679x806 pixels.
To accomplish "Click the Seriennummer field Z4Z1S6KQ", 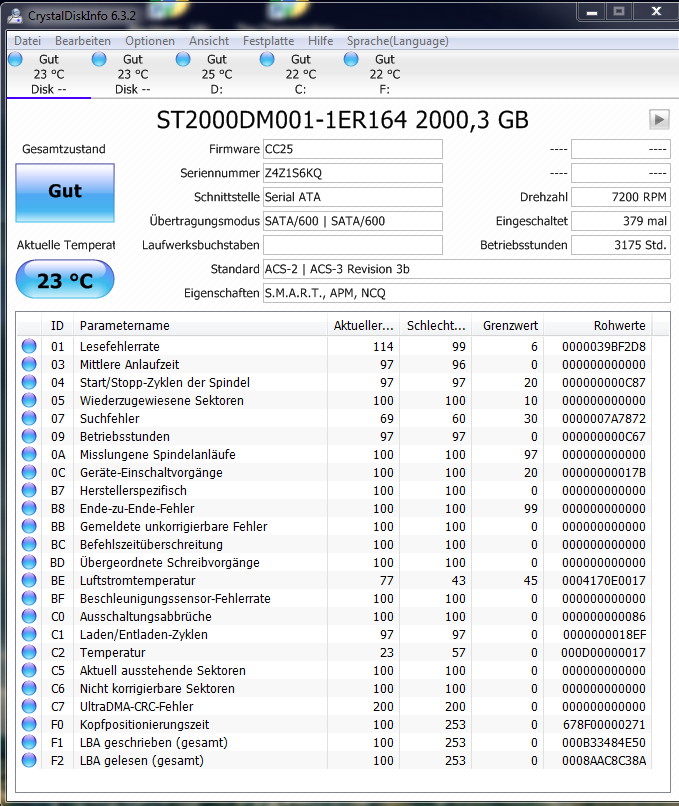I will coord(353,173).
